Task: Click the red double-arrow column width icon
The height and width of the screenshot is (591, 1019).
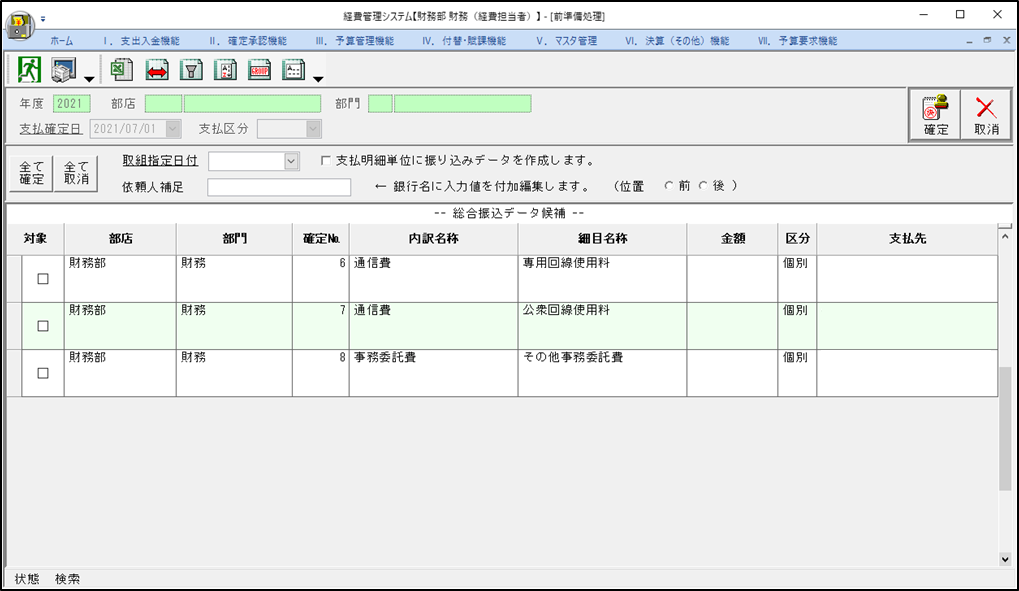Action: click(x=157, y=70)
